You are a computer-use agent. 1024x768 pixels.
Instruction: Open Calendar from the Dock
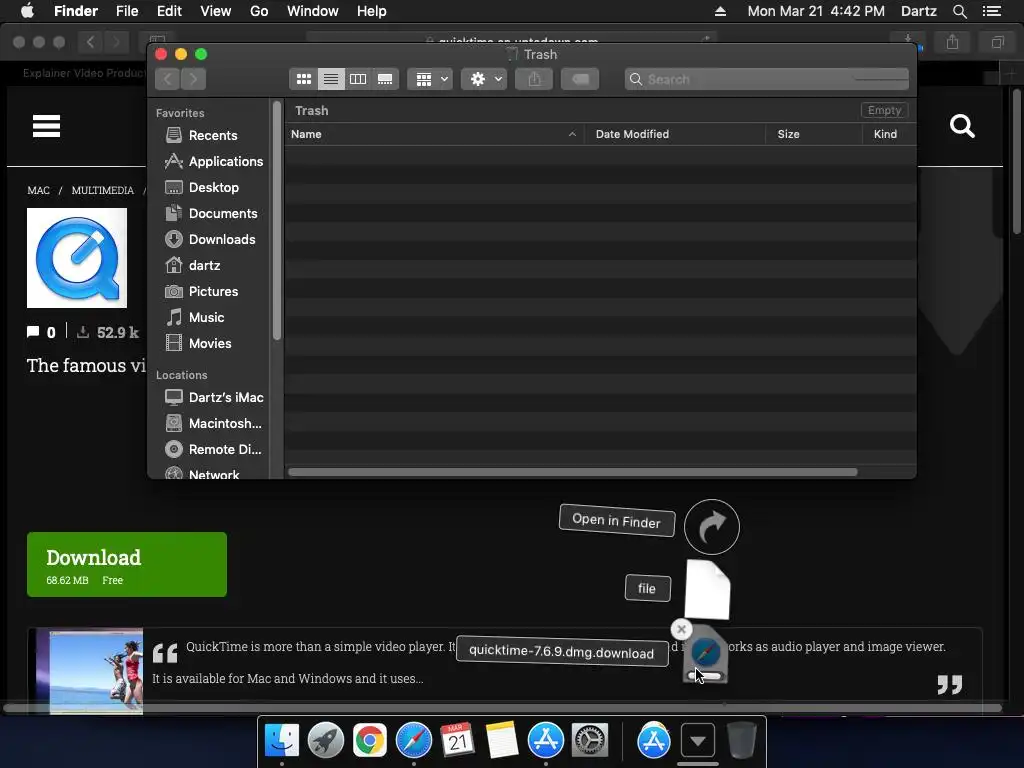pyautogui.click(x=457, y=741)
